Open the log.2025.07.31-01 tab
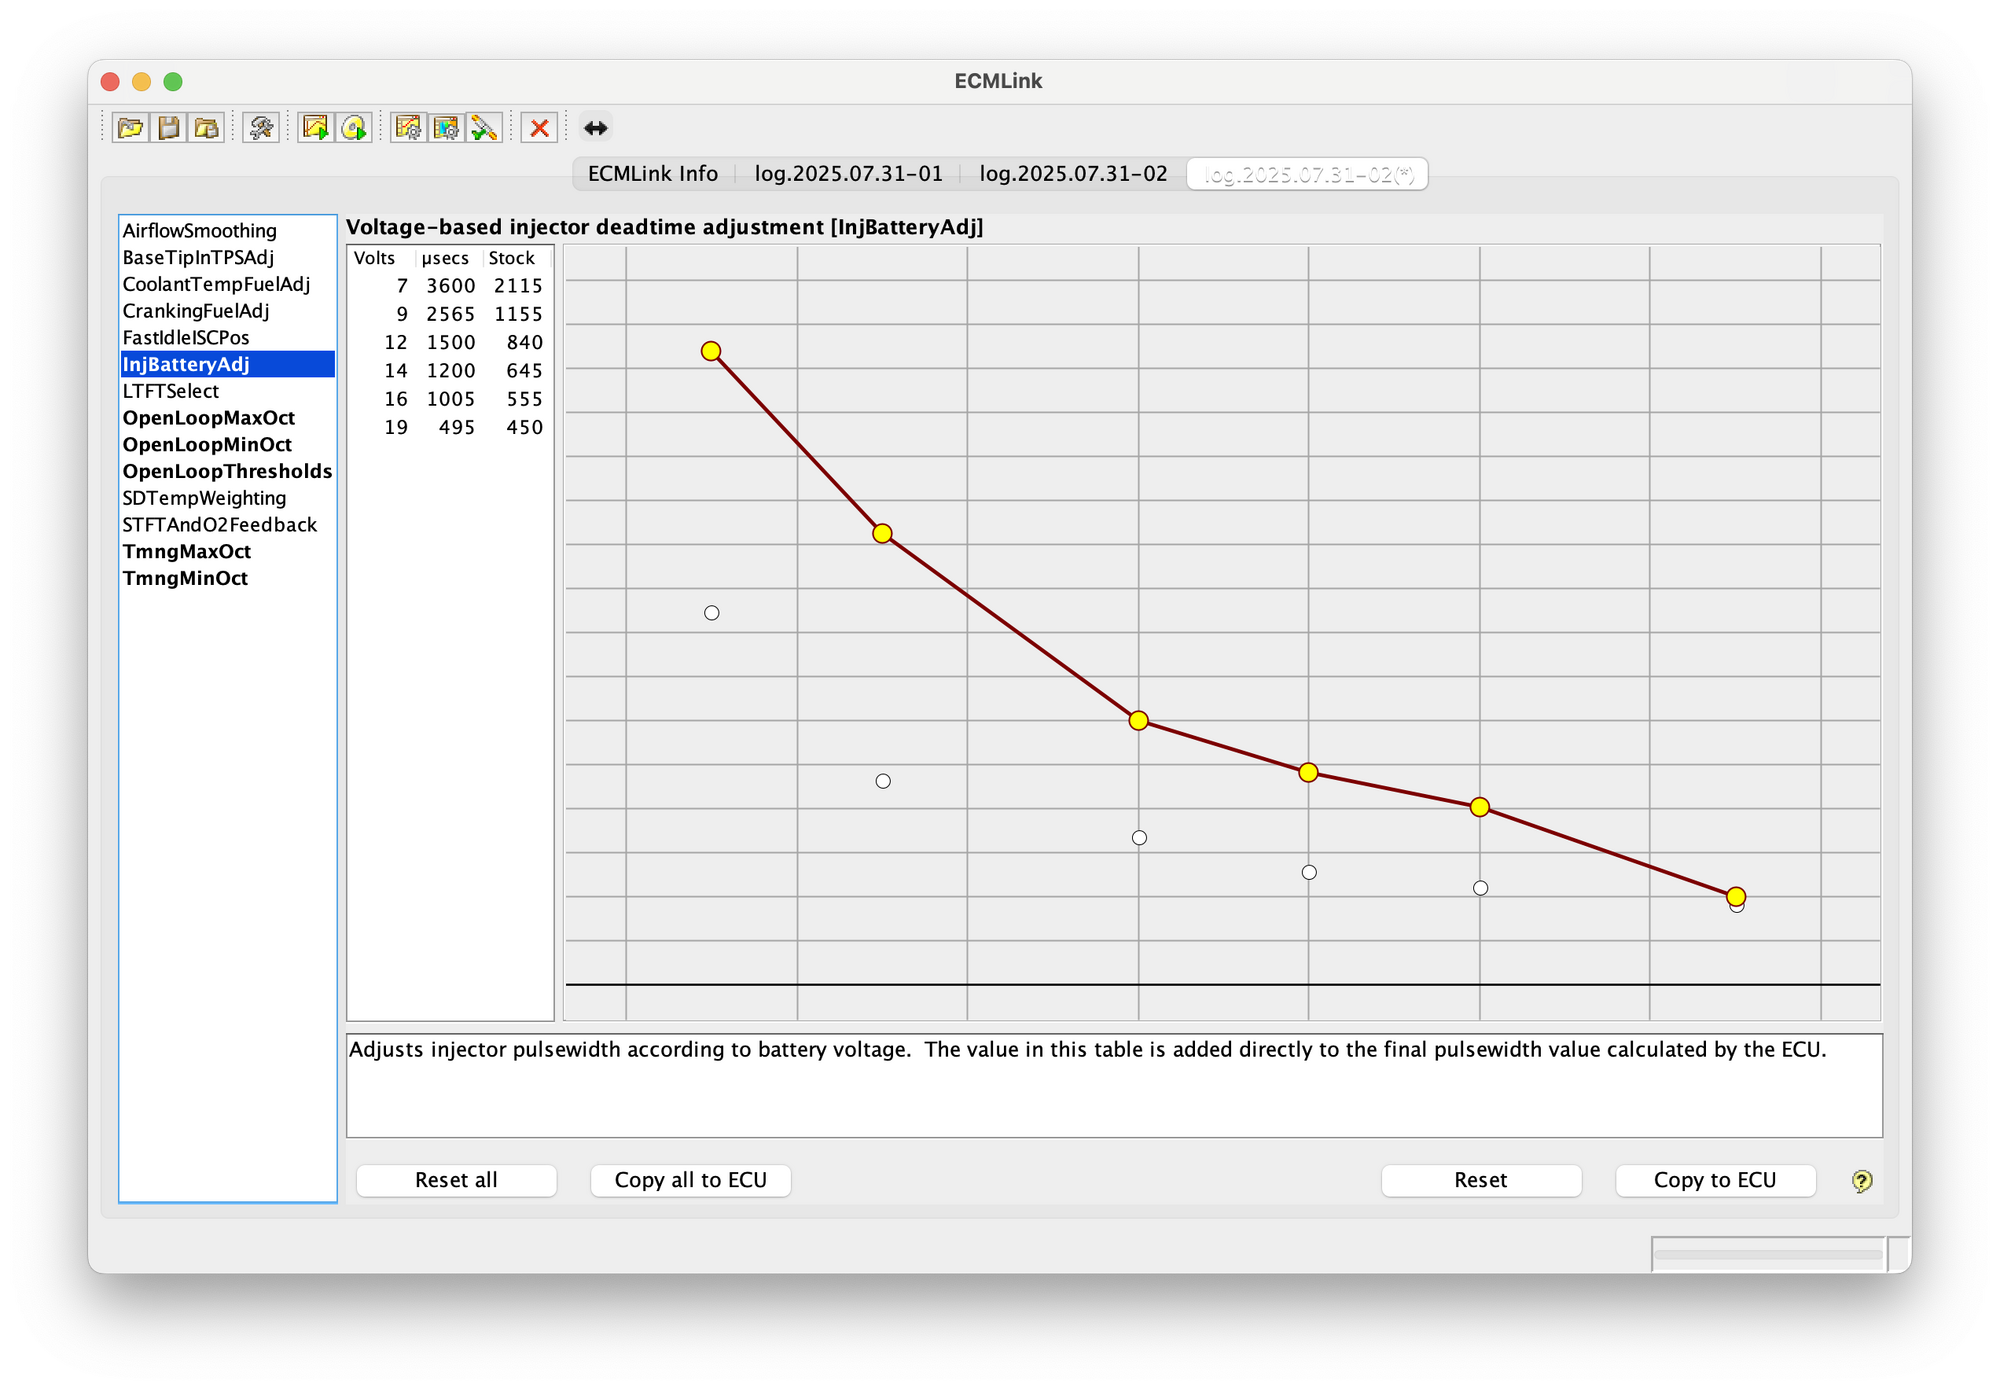 click(x=848, y=174)
